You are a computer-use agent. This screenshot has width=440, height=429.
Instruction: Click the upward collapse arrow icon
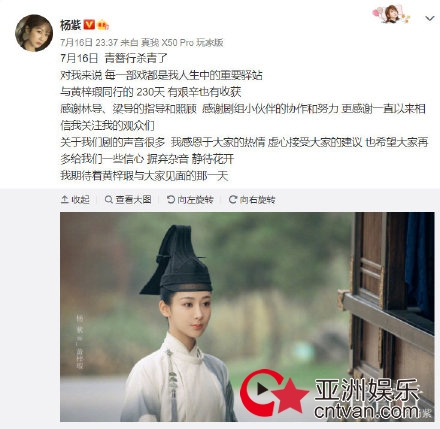64,200
